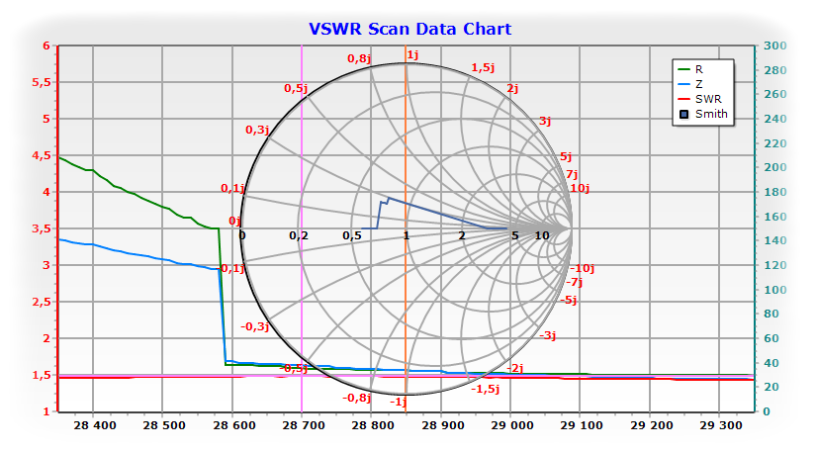Click the Smith resistance label 0,2
Screen dimensions: 816x452
pyautogui.click(x=299, y=236)
